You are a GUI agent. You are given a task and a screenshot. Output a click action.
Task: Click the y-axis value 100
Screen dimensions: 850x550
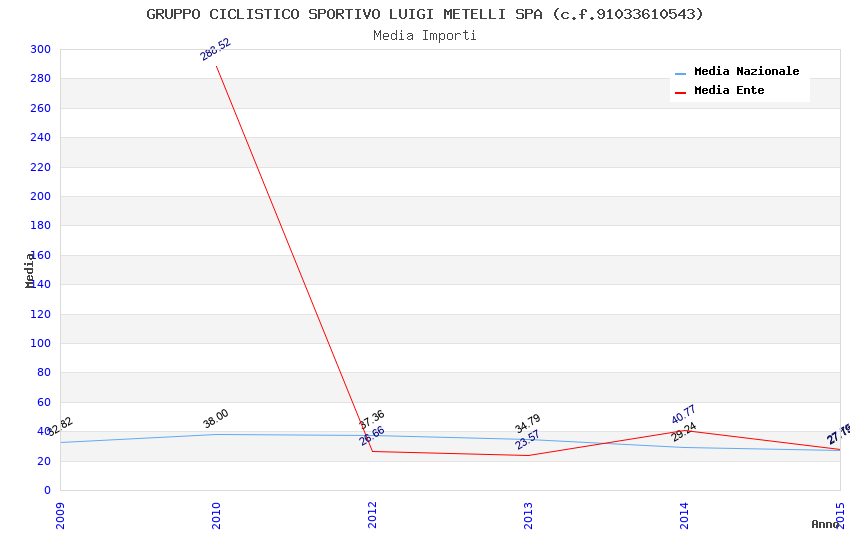(41, 344)
